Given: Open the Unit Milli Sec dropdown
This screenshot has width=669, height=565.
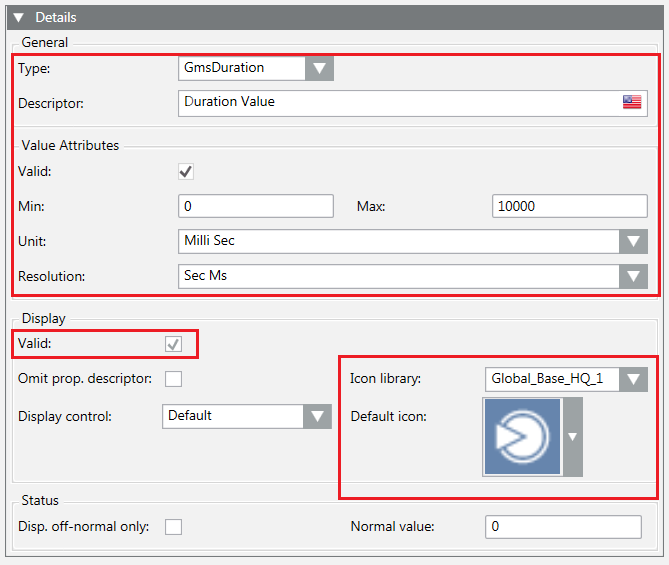Looking at the screenshot, I should (x=633, y=241).
